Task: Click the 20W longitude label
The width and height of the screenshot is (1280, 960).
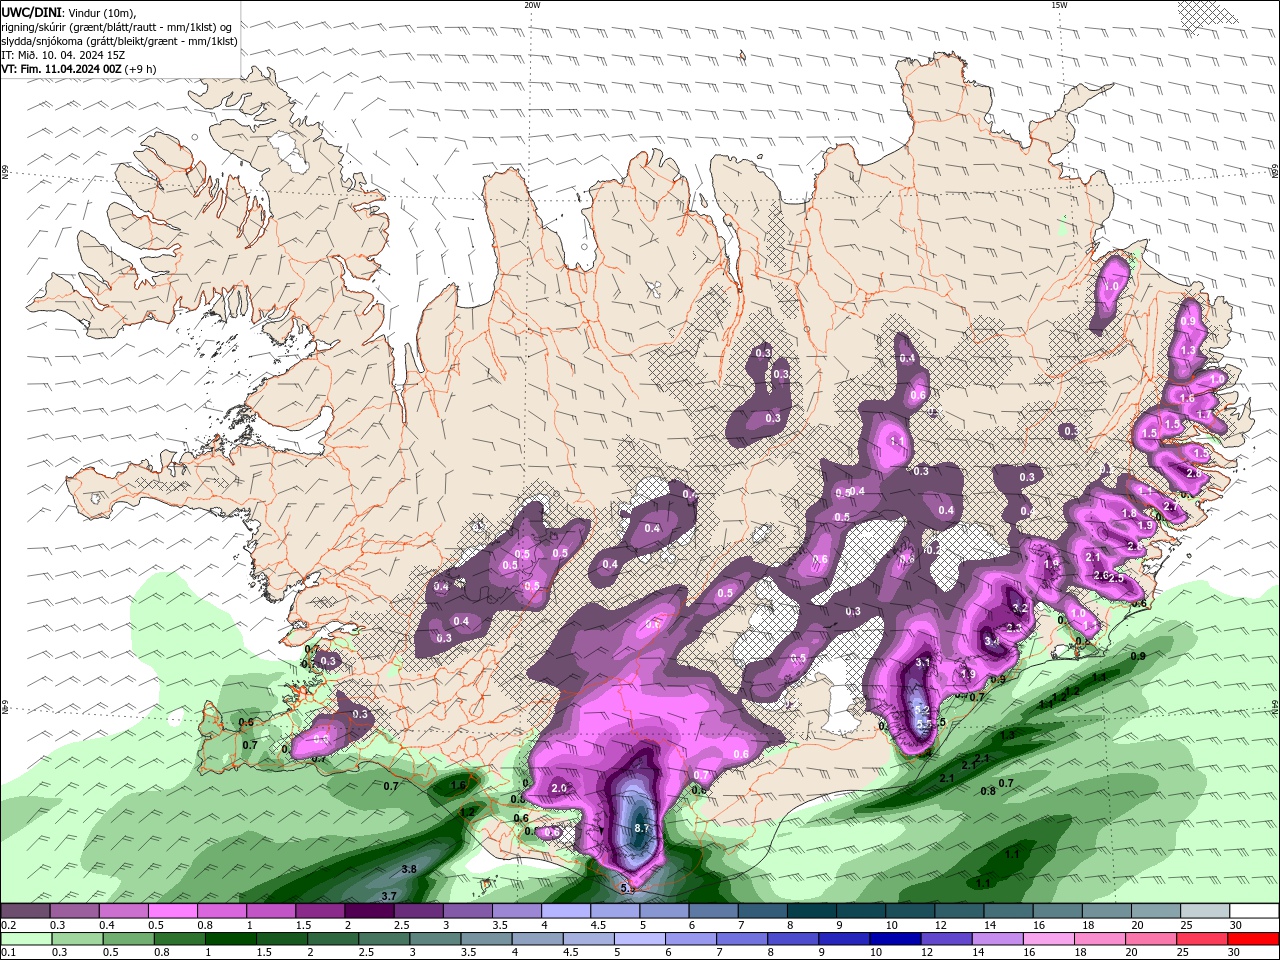Action: 532,5
